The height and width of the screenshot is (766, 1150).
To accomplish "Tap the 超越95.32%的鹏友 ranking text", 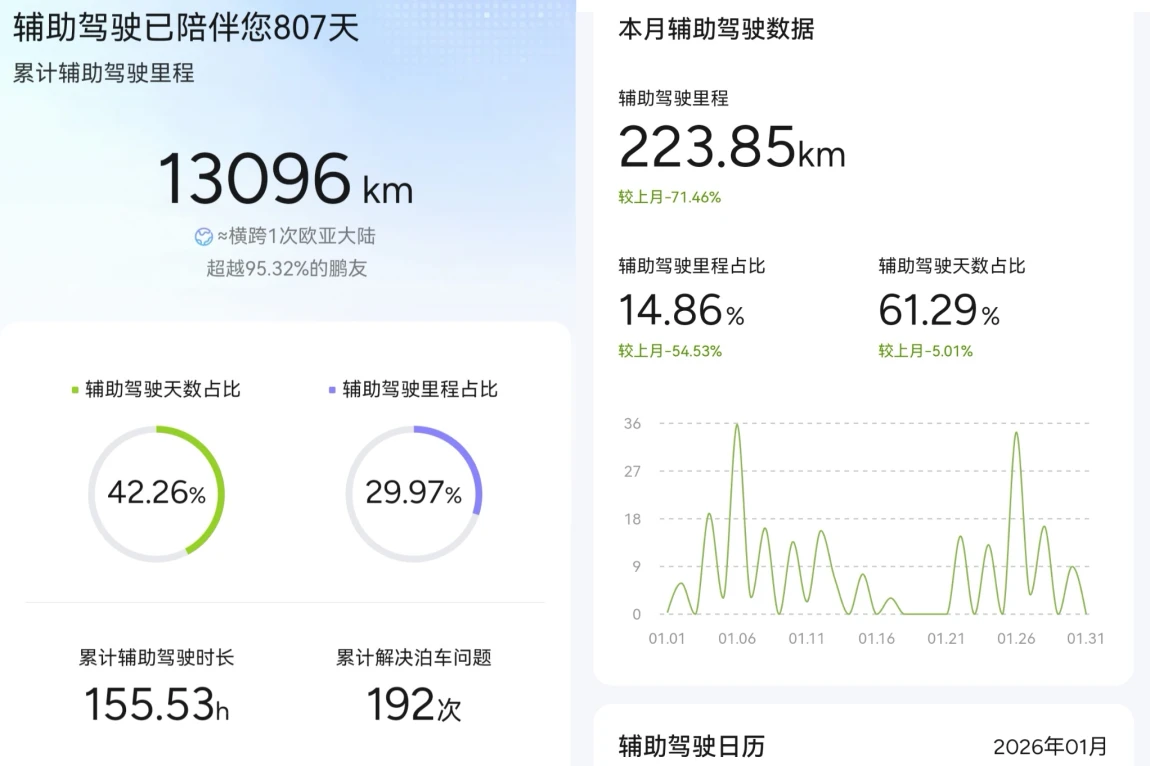I will pos(286,268).
